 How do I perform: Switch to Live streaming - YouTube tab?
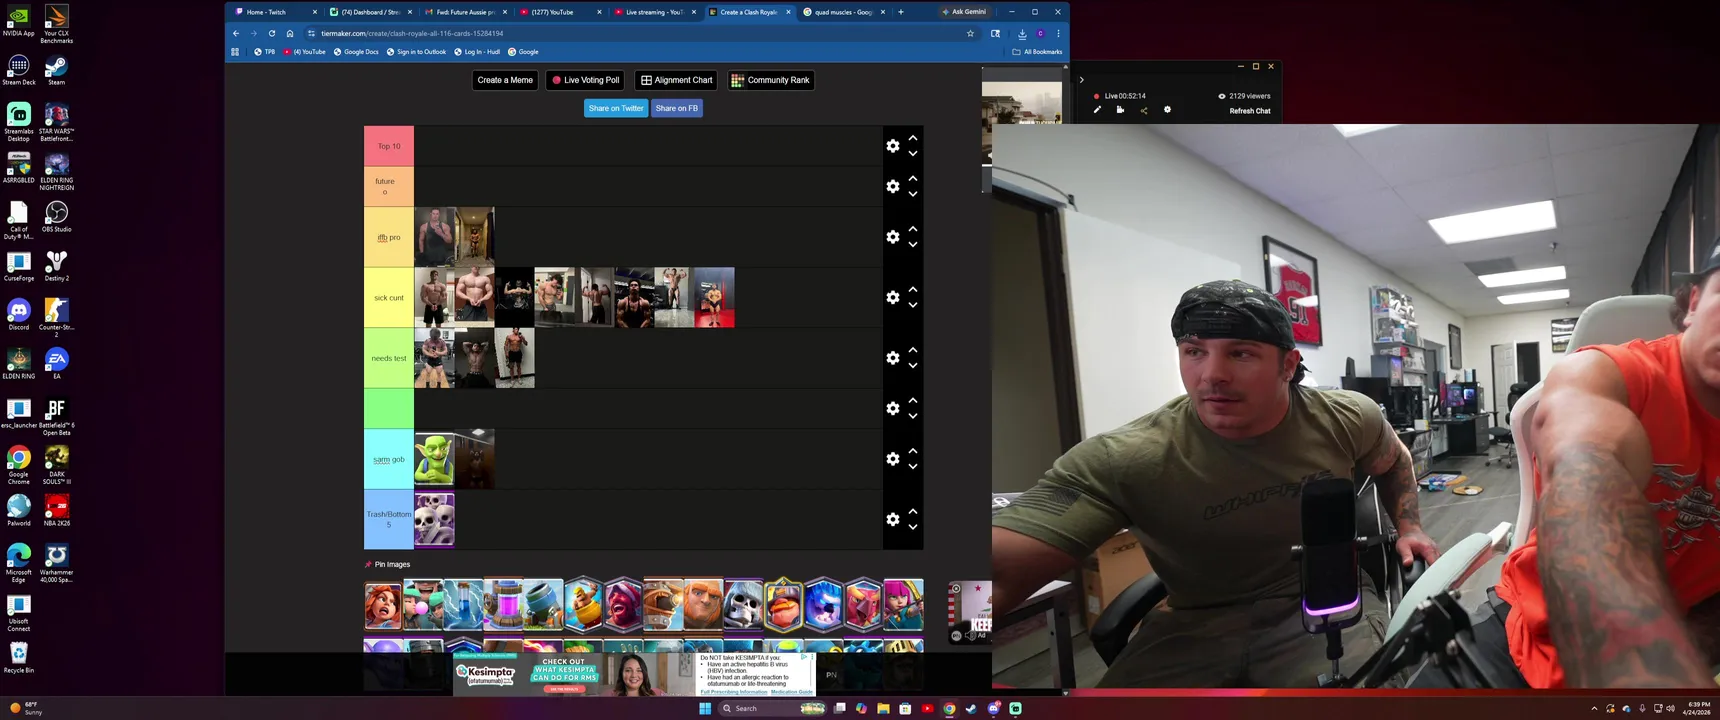pyautogui.click(x=655, y=12)
